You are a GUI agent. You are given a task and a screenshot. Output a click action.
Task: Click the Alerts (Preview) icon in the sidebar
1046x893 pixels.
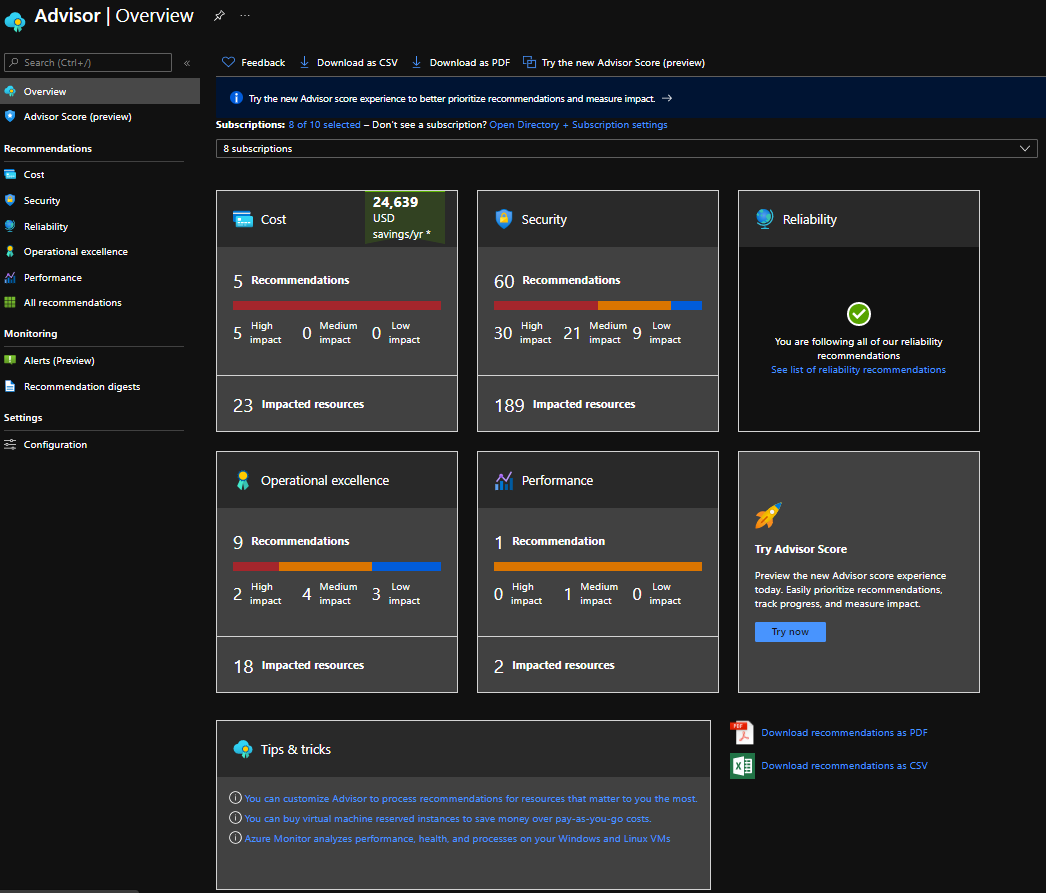click(x=10, y=360)
